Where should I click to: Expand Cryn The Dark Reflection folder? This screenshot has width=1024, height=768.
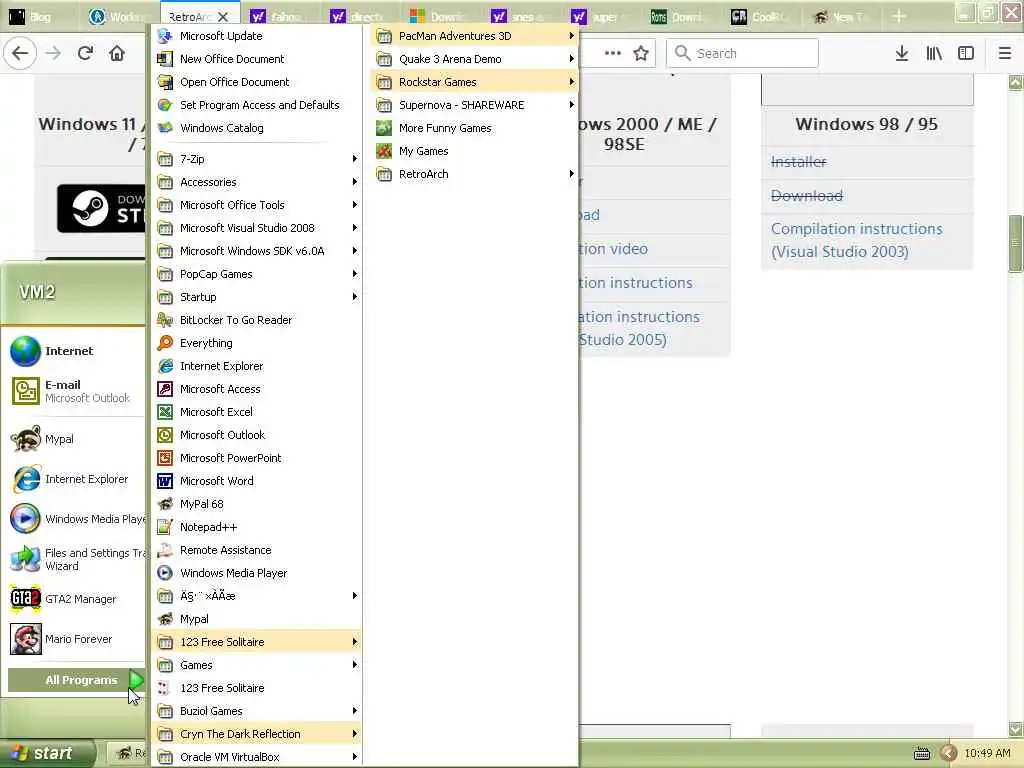point(256,734)
